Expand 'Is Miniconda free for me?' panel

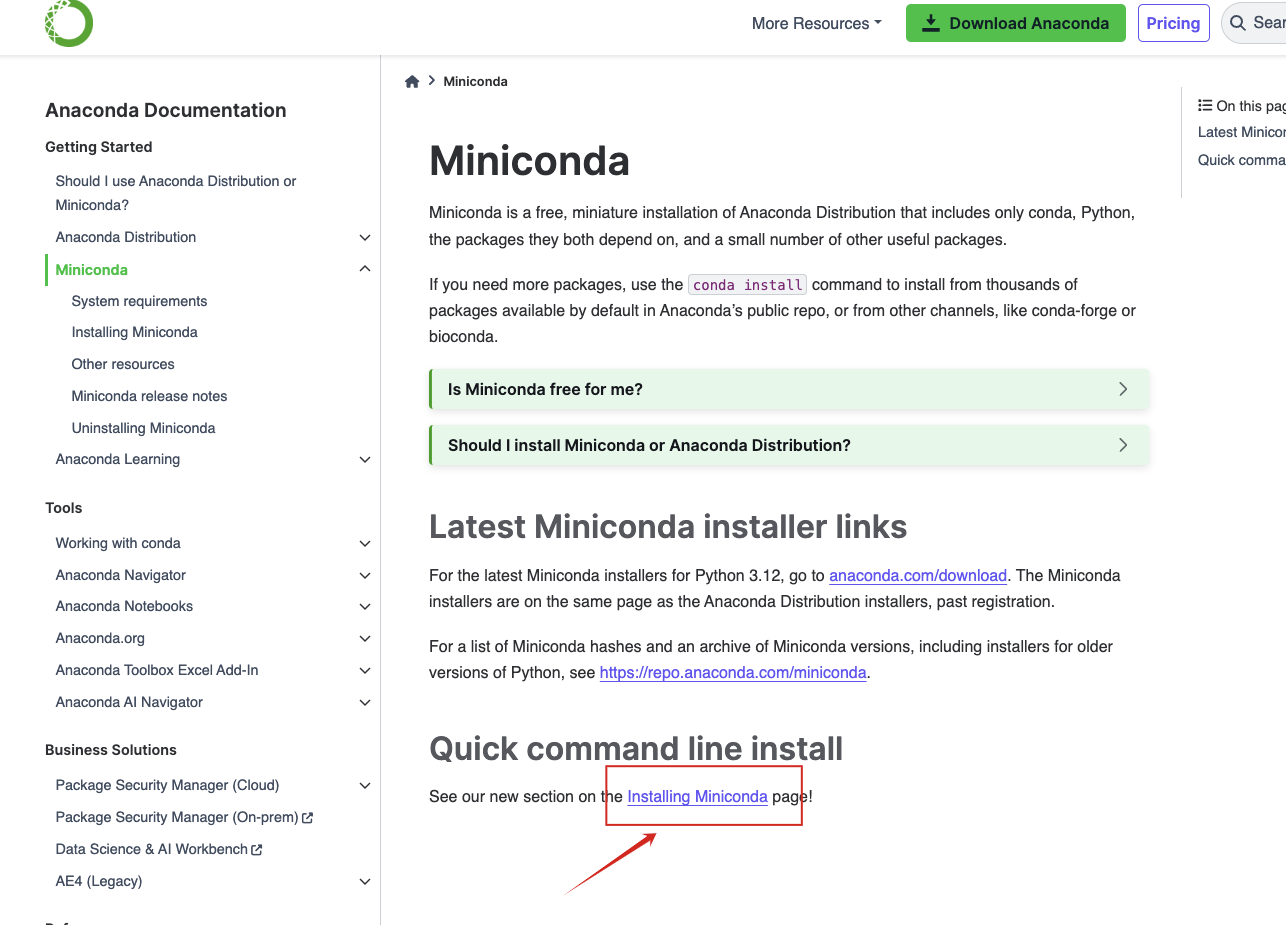click(789, 389)
